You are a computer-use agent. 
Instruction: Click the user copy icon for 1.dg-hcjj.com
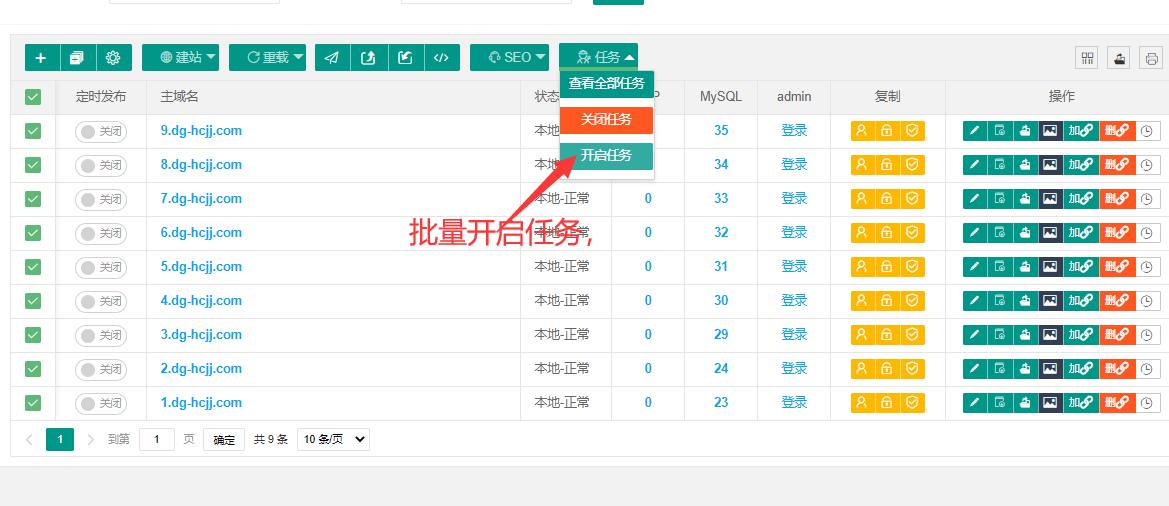click(863, 403)
